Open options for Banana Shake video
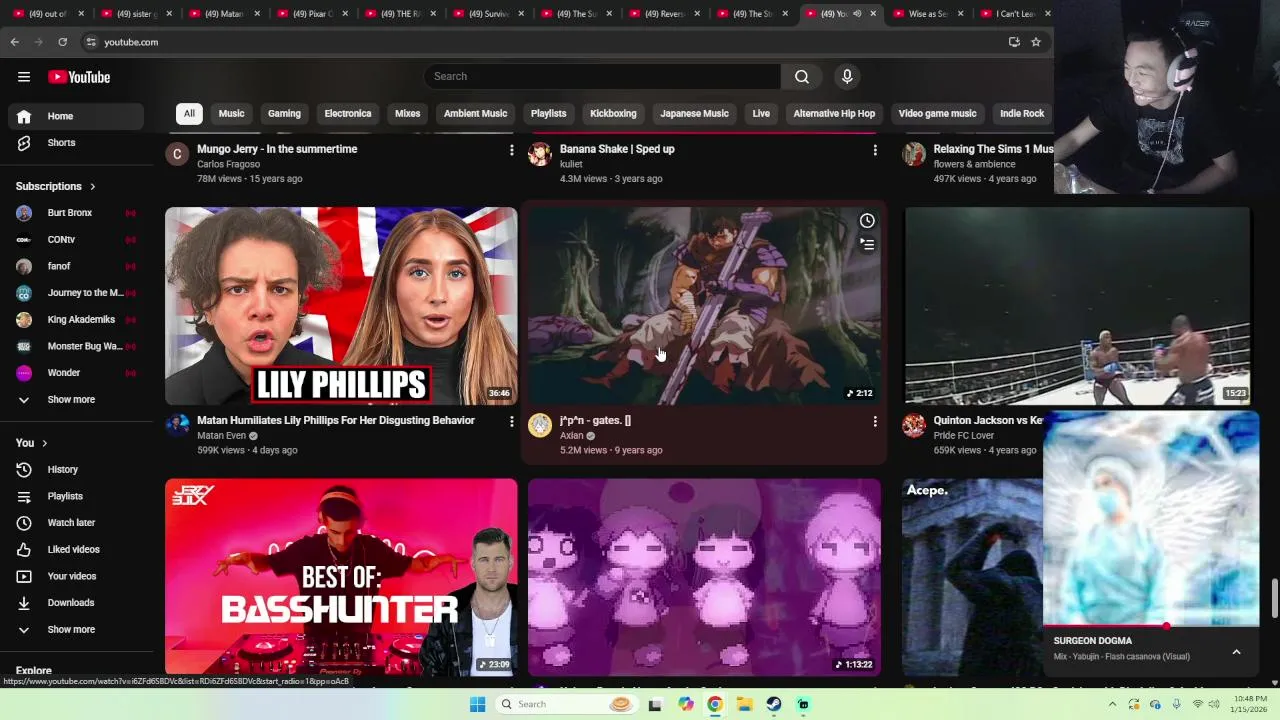Viewport: 1280px width, 720px height. click(875, 150)
